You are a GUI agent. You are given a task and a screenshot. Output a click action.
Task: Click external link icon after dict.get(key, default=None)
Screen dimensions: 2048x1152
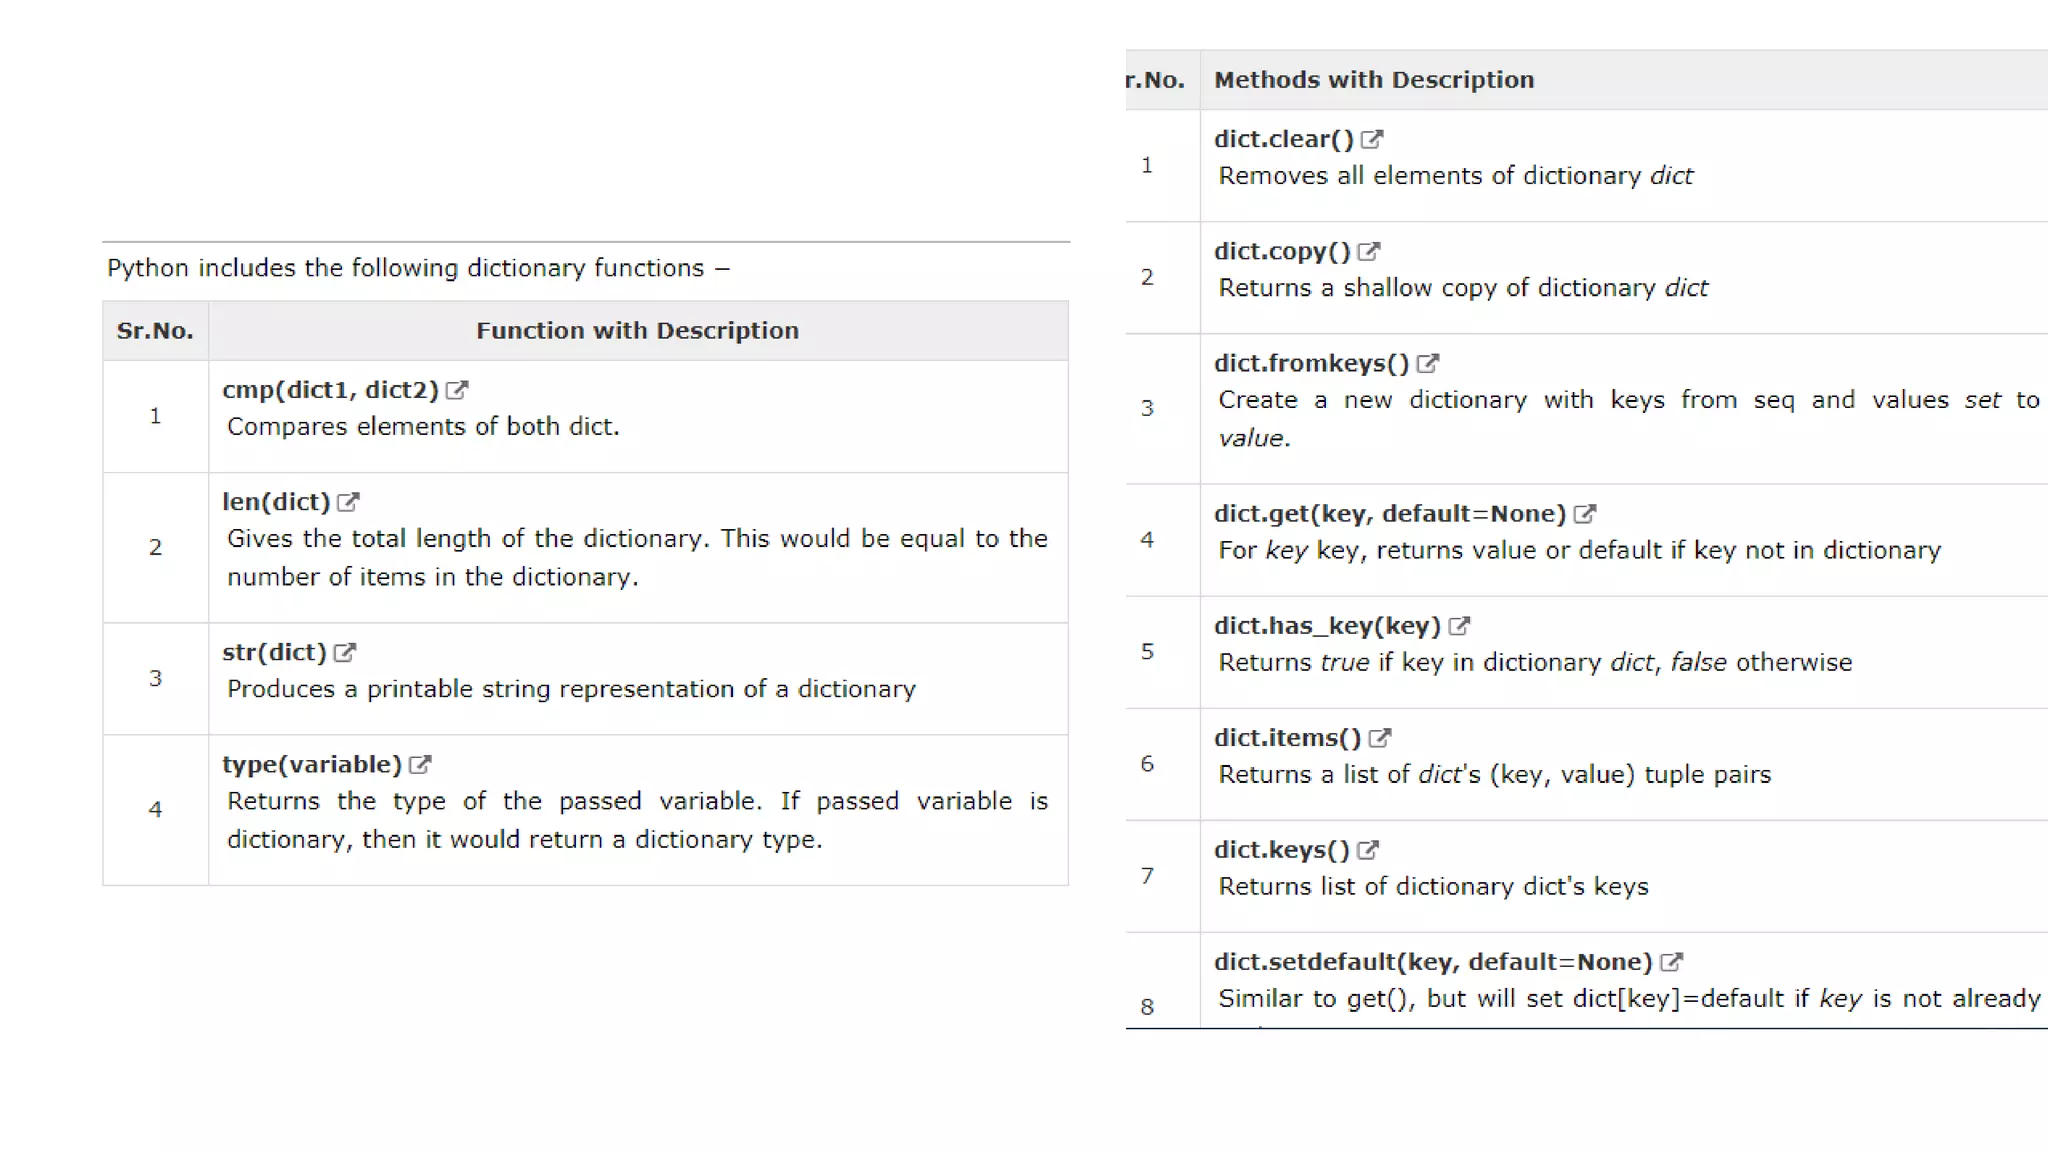click(1585, 514)
